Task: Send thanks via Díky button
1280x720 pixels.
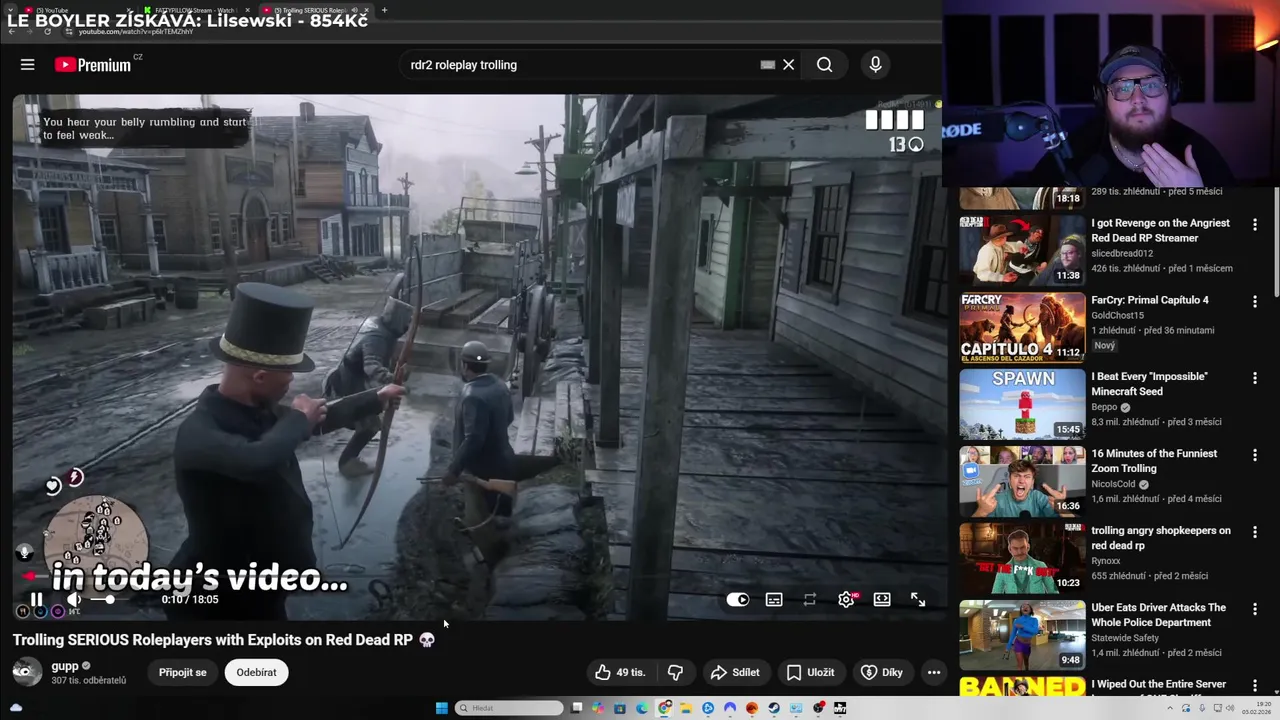Action: (882, 672)
